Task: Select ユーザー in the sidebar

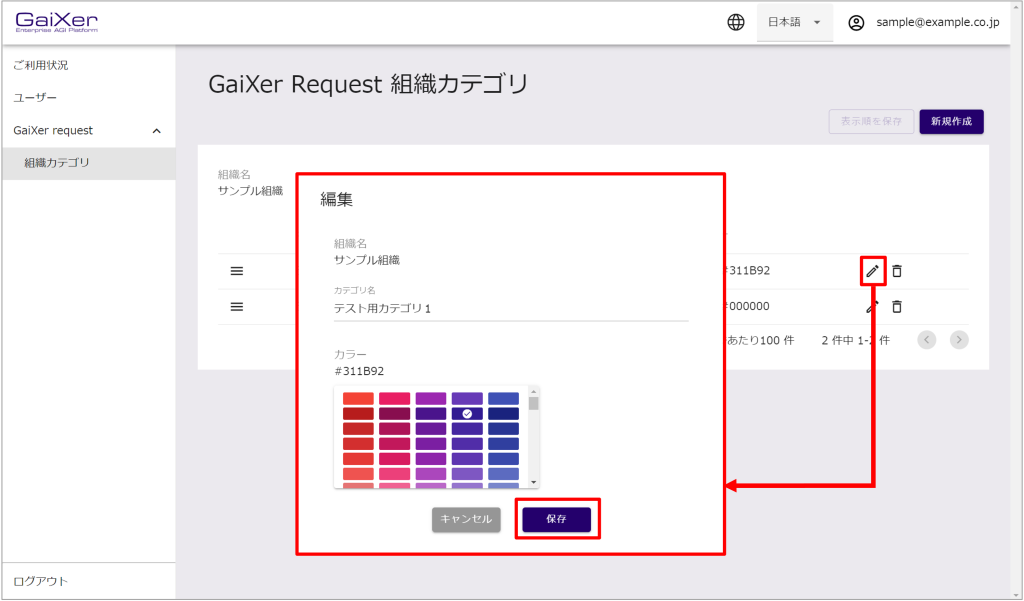Action: pyautogui.click(x=35, y=98)
